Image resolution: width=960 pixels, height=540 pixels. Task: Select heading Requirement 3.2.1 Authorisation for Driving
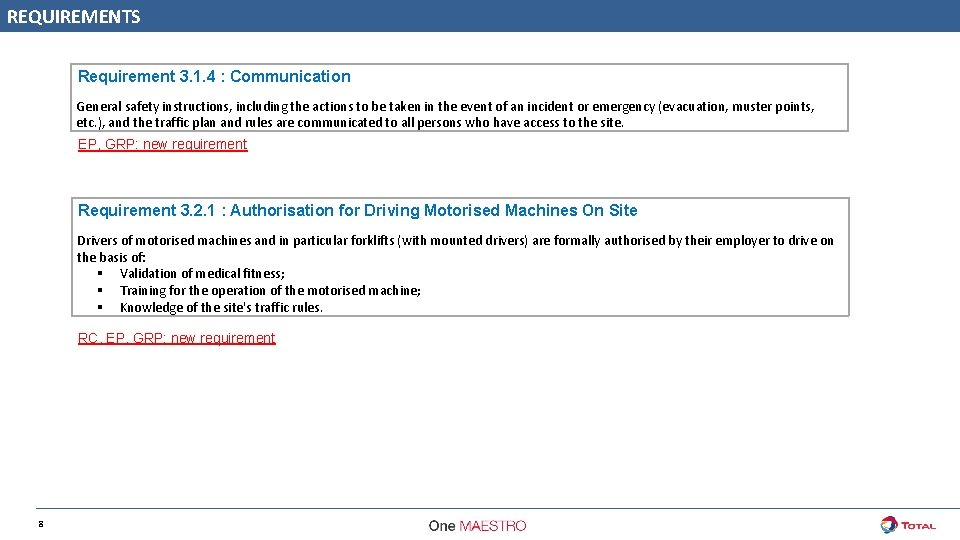point(358,211)
